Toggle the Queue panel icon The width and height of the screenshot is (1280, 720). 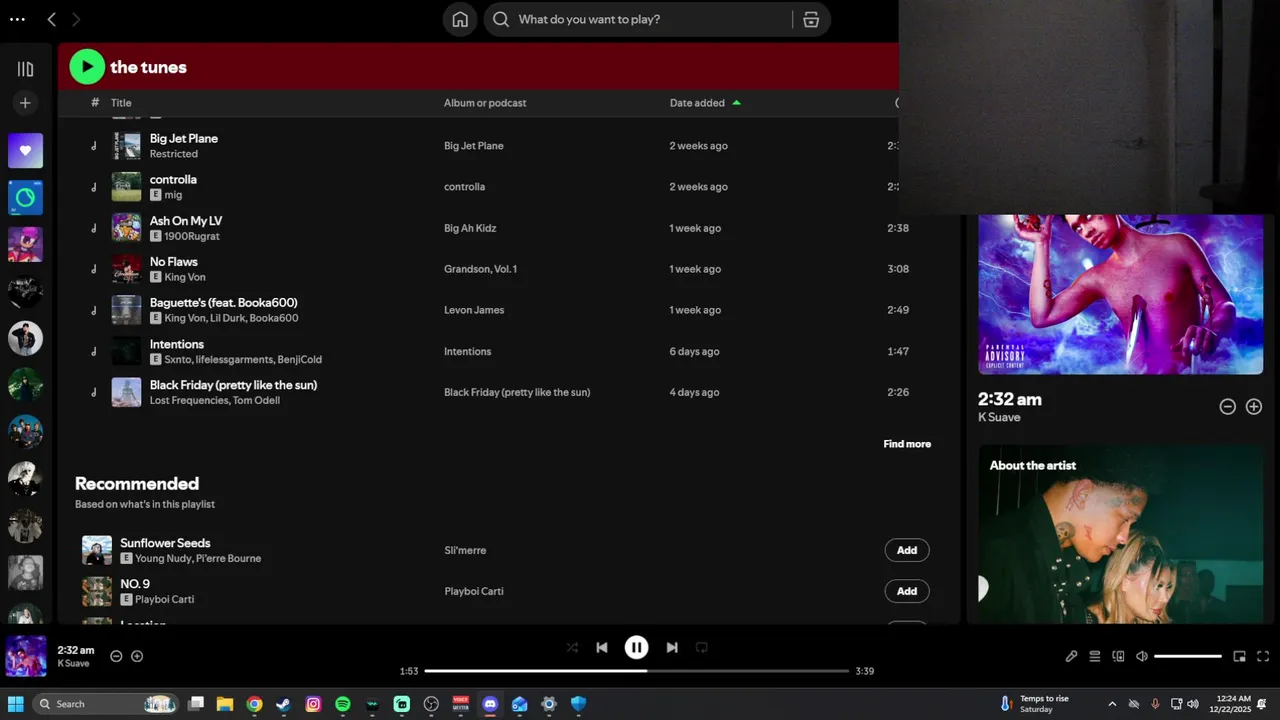(1095, 656)
